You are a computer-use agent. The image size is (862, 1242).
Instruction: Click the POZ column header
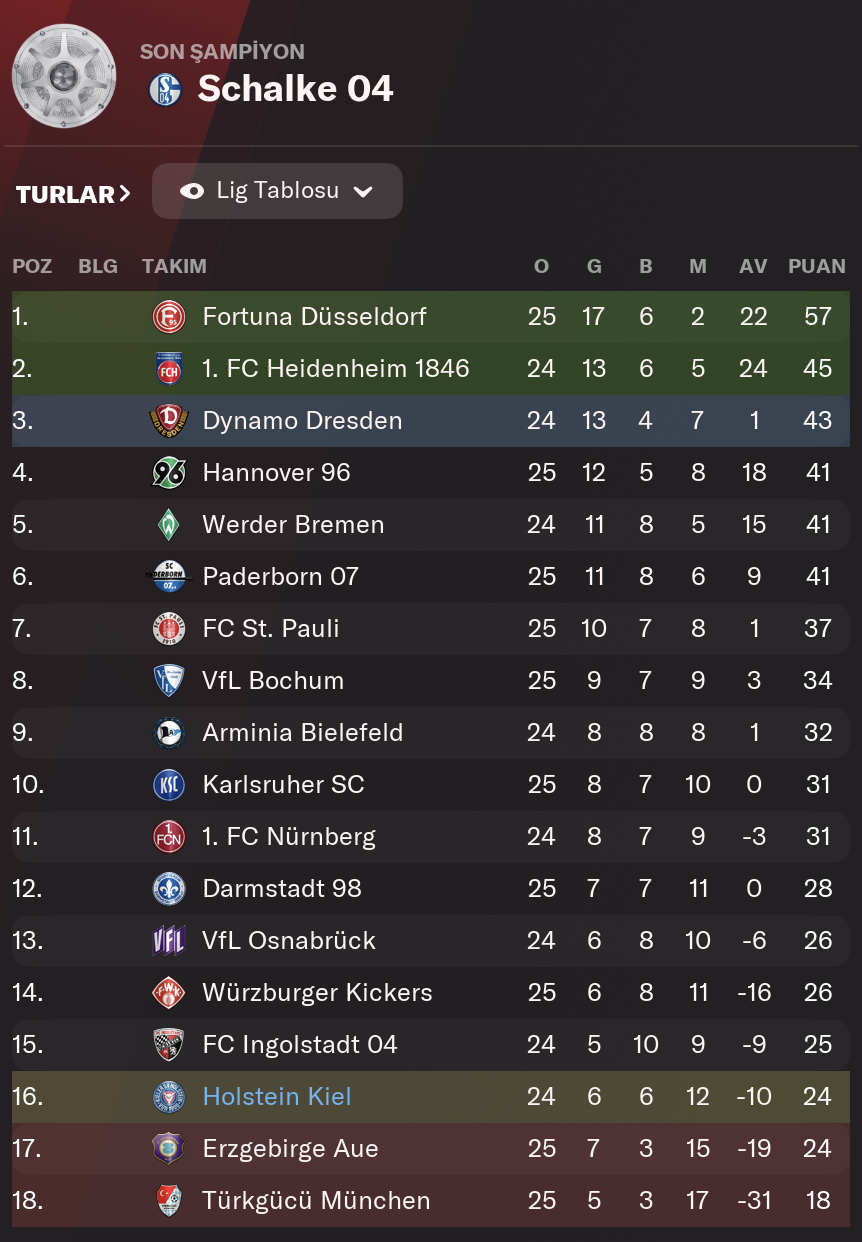pos(32,266)
